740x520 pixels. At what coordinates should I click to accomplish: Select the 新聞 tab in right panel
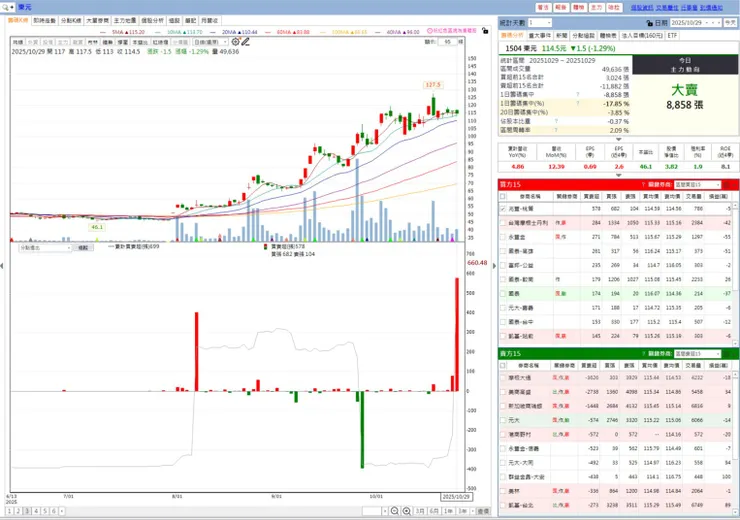(562, 35)
